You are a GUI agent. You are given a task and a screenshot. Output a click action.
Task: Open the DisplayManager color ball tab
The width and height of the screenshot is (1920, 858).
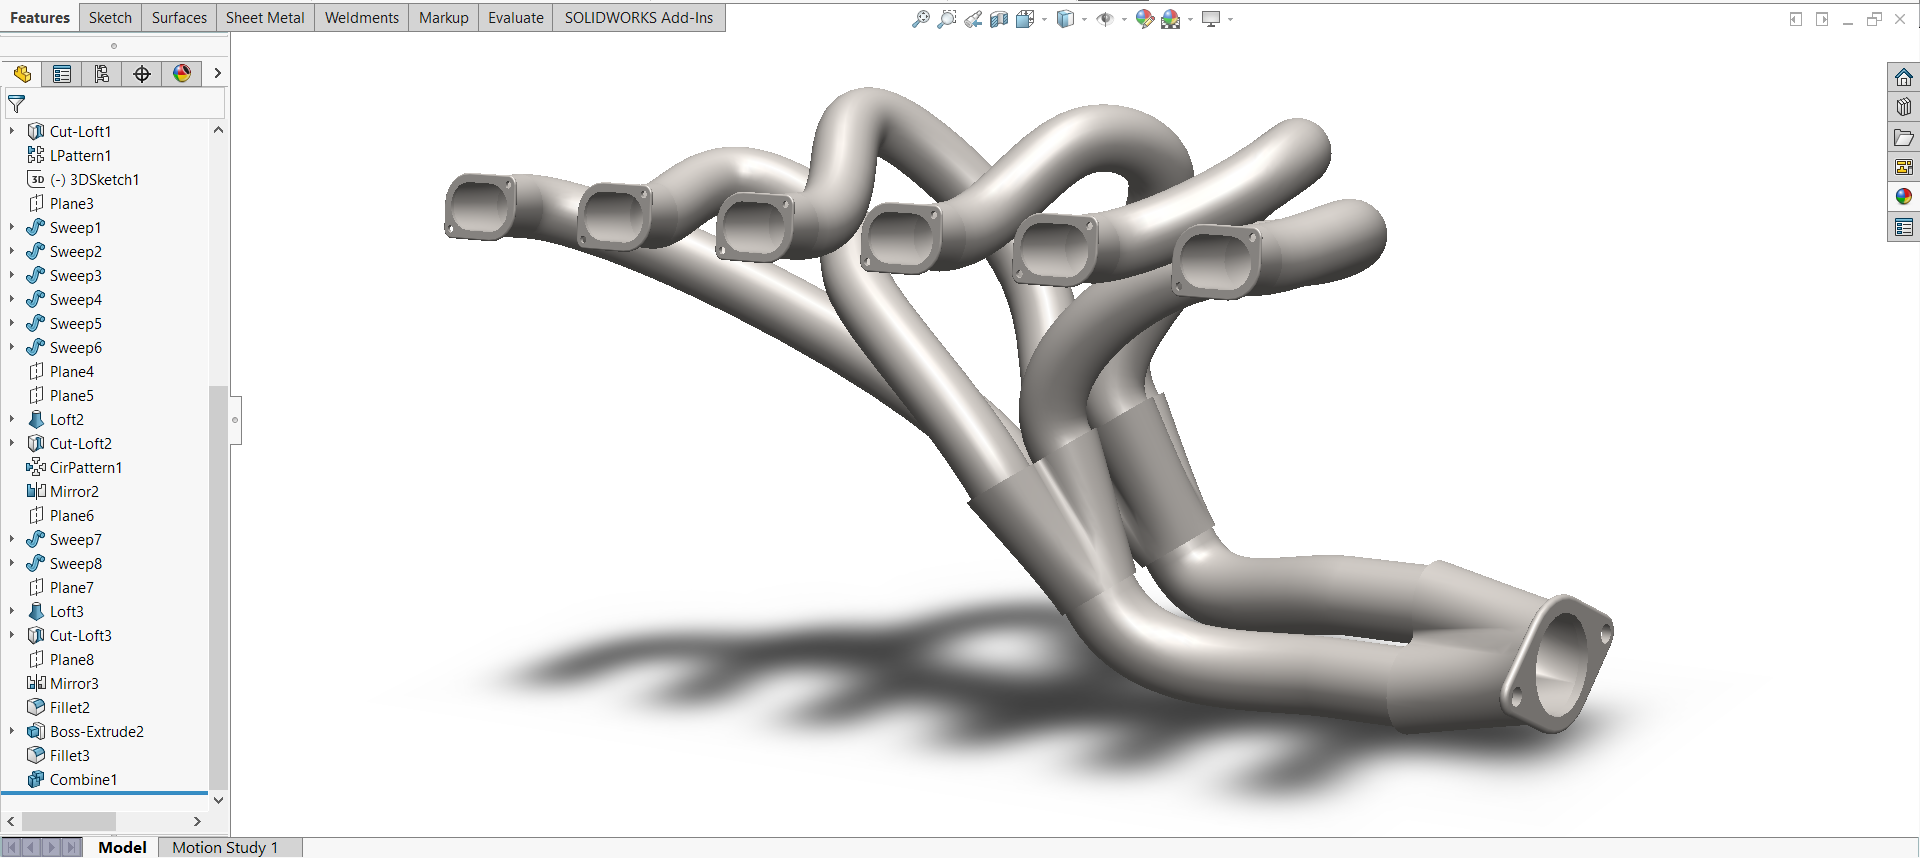[182, 74]
